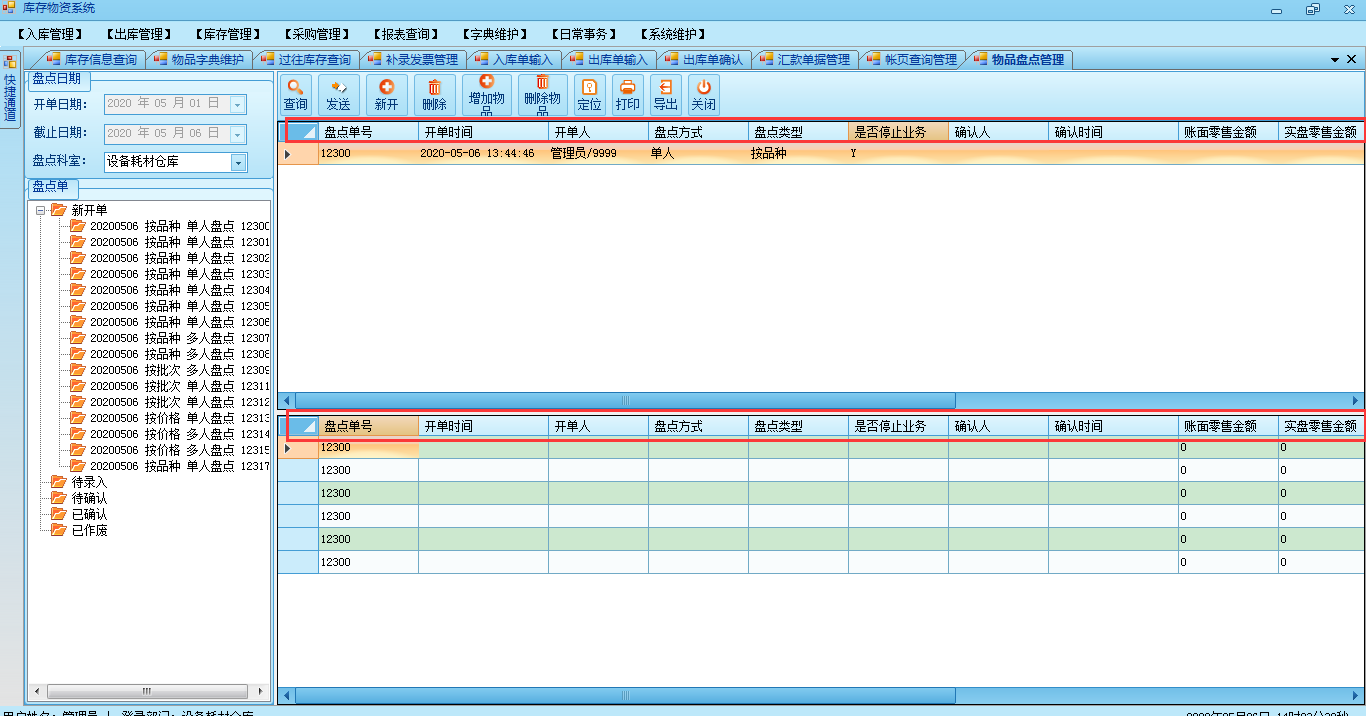The image size is (1366, 716).
Task: Select the 已确认 tree node
Action: point(89,514)
